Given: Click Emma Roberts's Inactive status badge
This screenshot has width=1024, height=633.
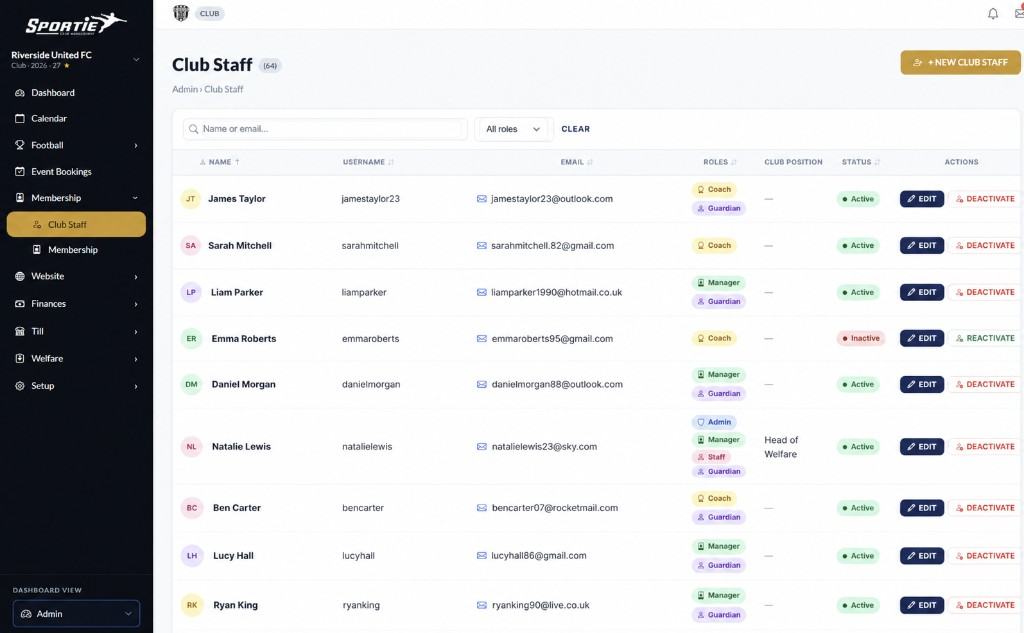Looking at the screenshot, I should (x=861, y=338).
